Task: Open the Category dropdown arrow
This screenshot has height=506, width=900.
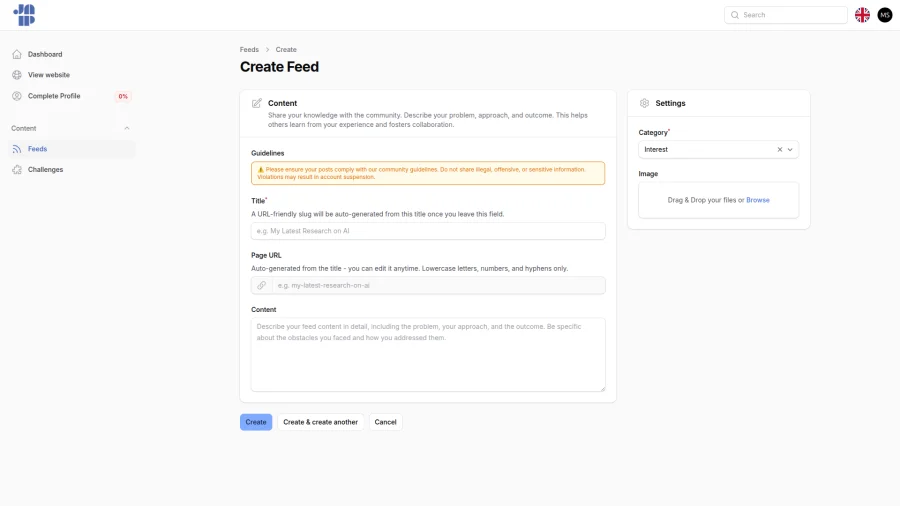Action: 790,150
